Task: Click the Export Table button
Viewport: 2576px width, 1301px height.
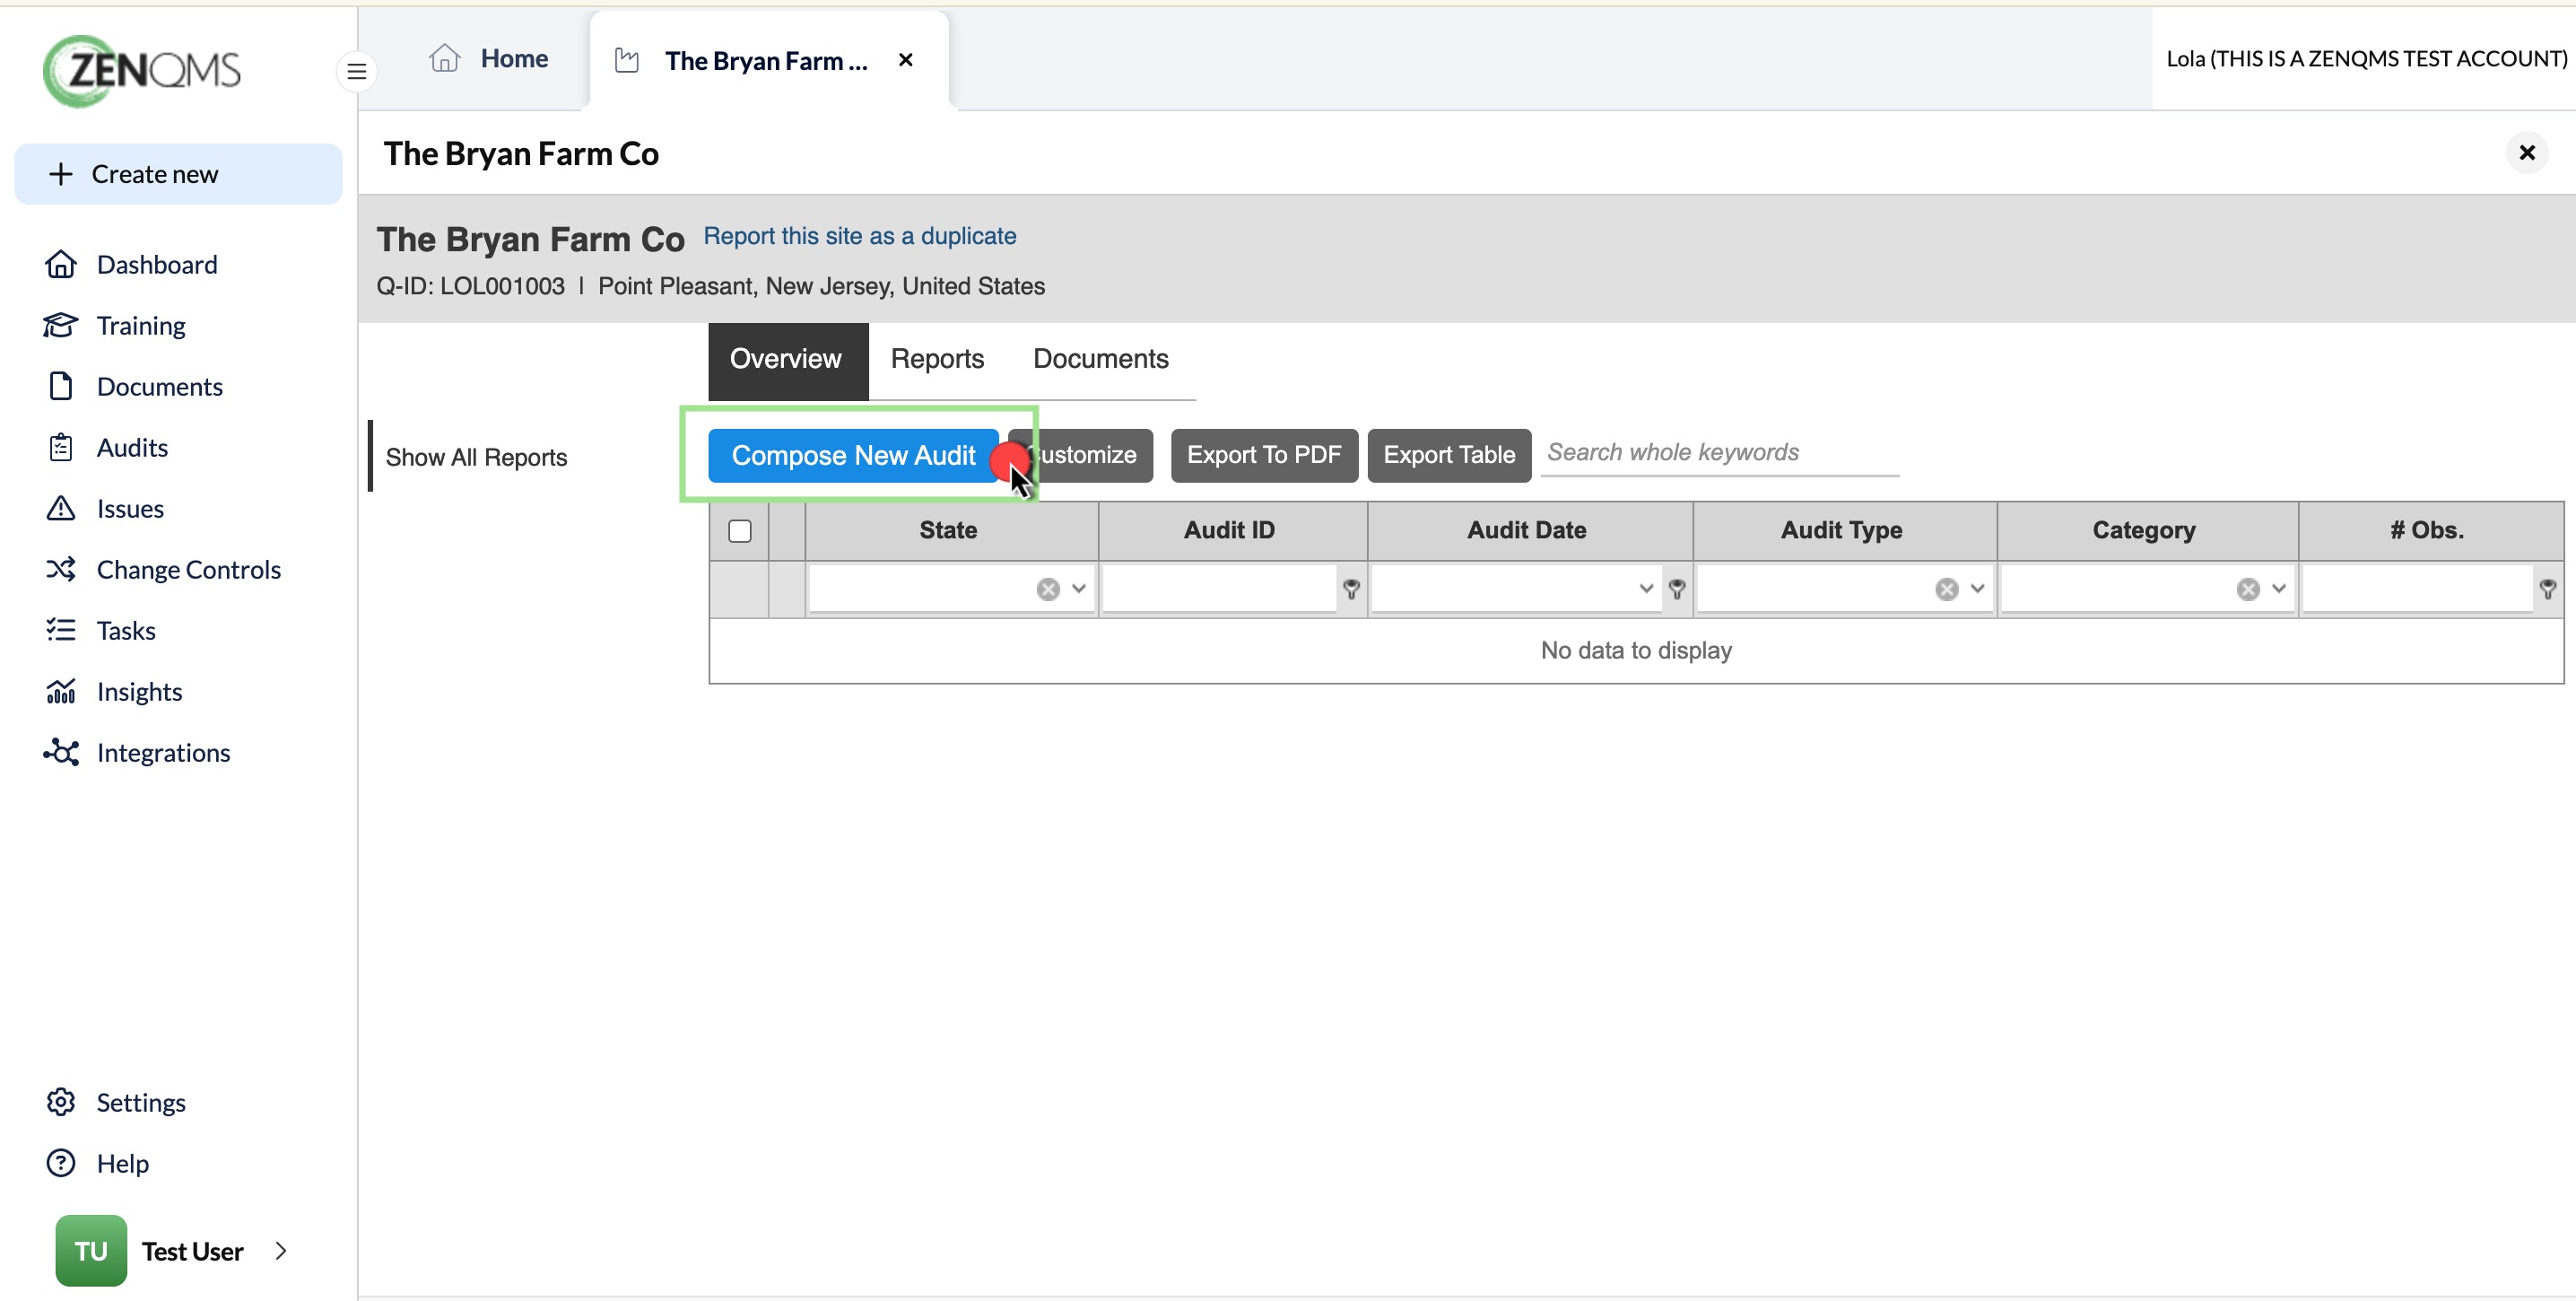Action: tap(1450, 456)
